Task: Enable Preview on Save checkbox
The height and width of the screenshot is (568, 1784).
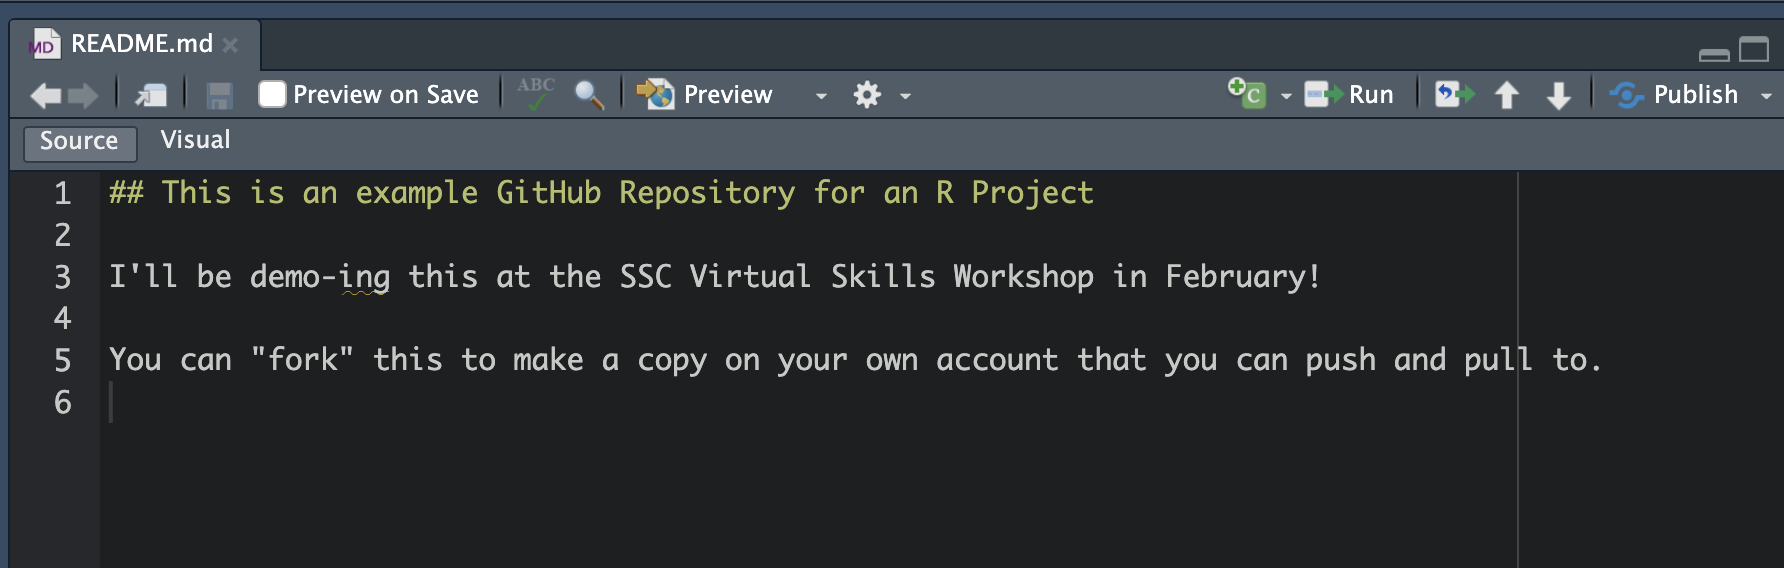Action: [272, 94]
